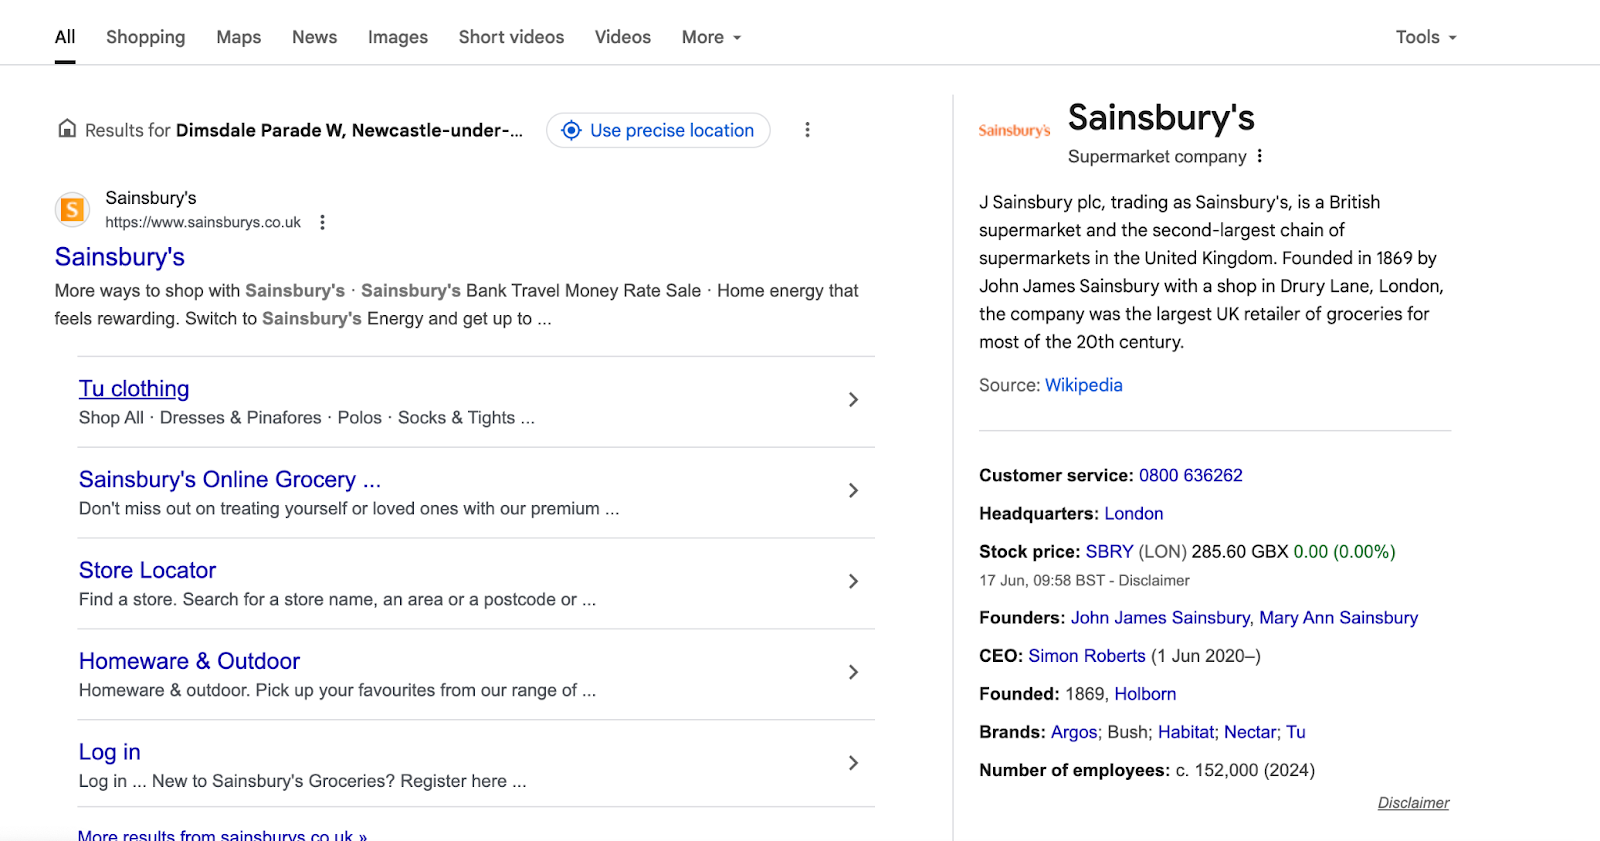The image size is (1600, 841).
Task: Click founder John James Sainsbury link
Action: point(1160,618)
